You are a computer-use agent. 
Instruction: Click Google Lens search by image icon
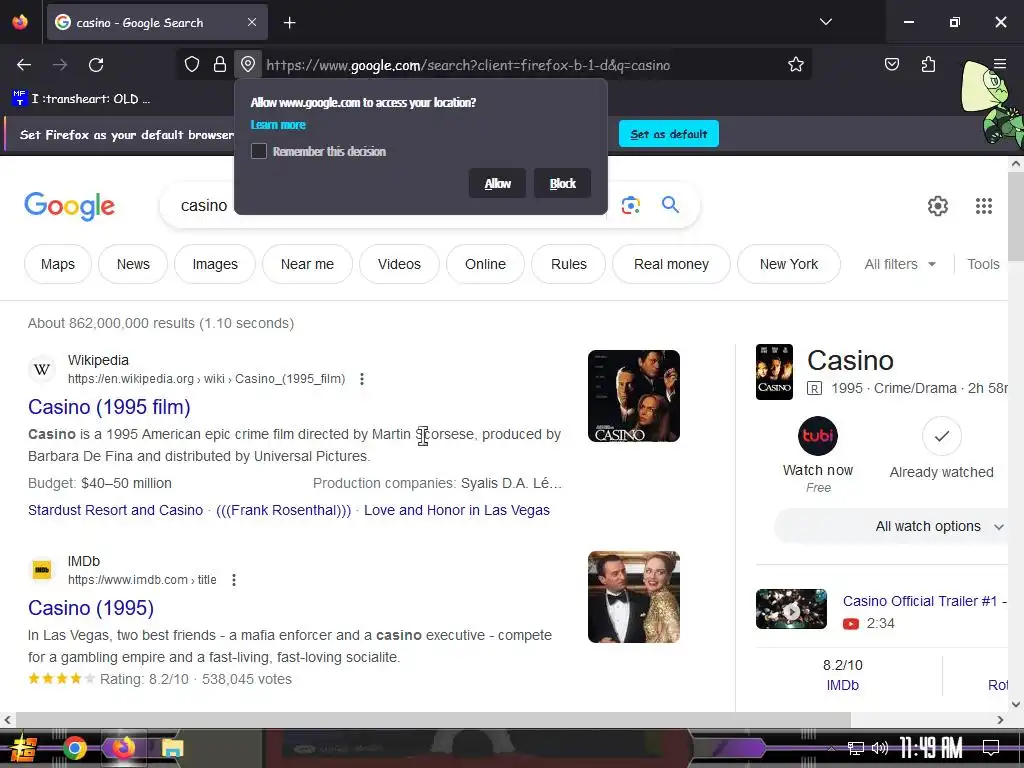(x=630, y=205)
